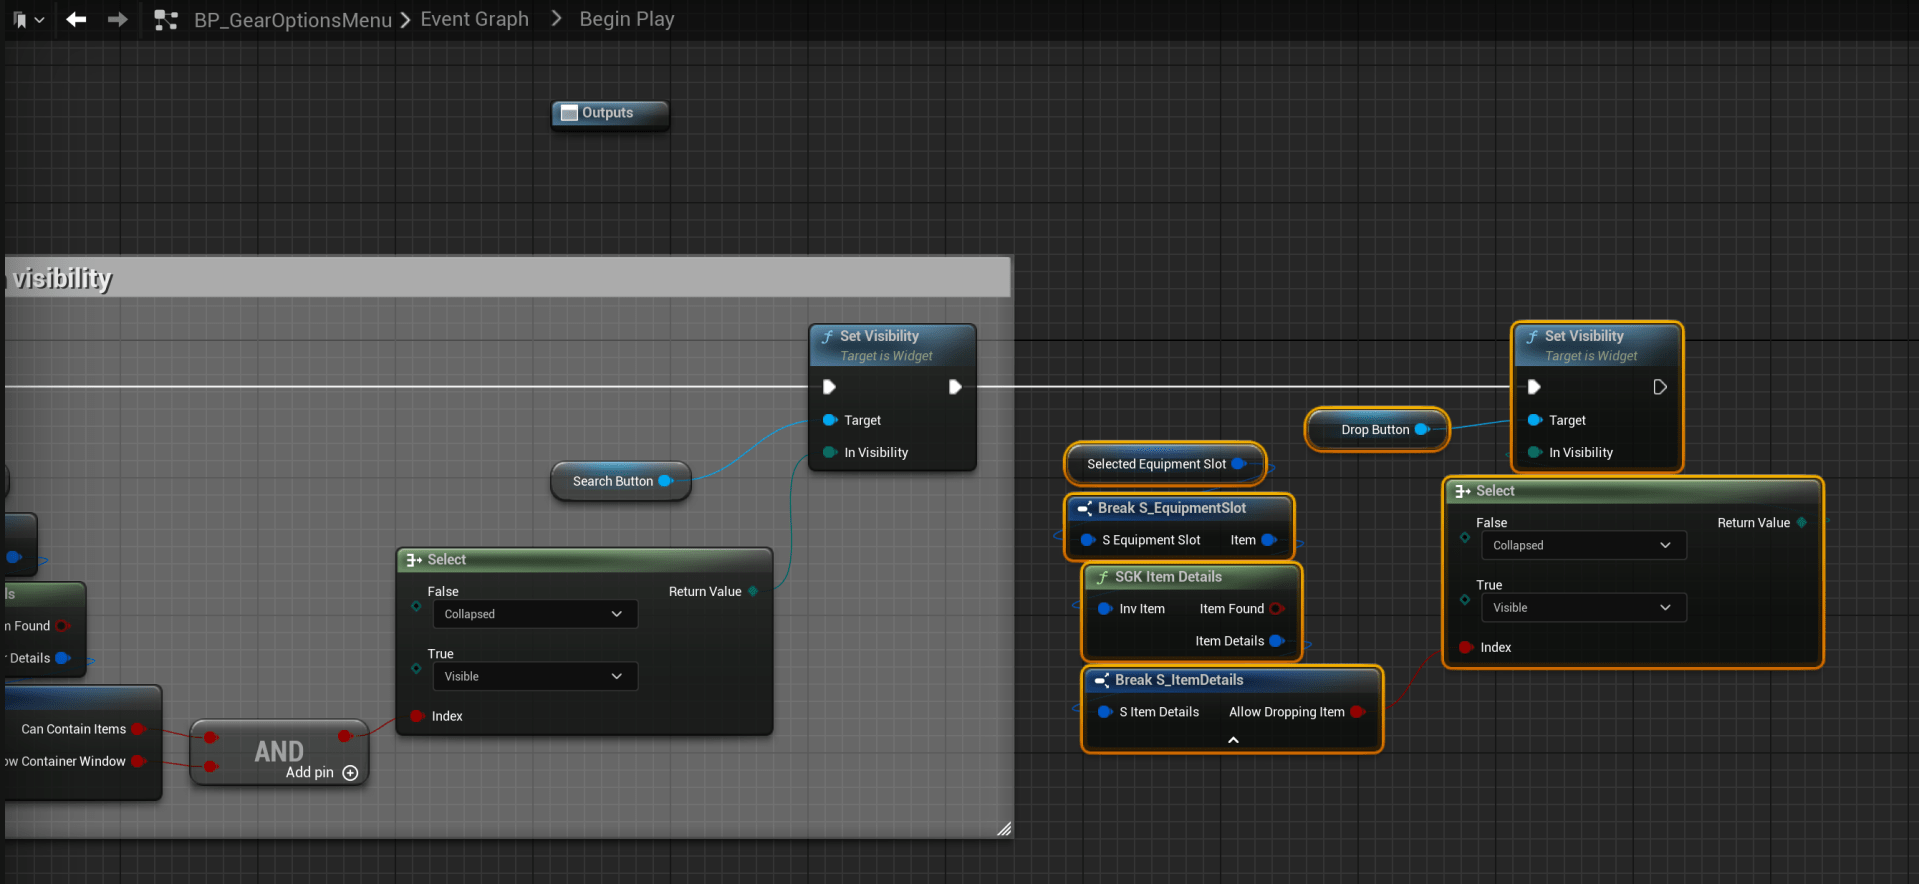
Task: Click the comment box resize handle
Action: [1004, 829]
